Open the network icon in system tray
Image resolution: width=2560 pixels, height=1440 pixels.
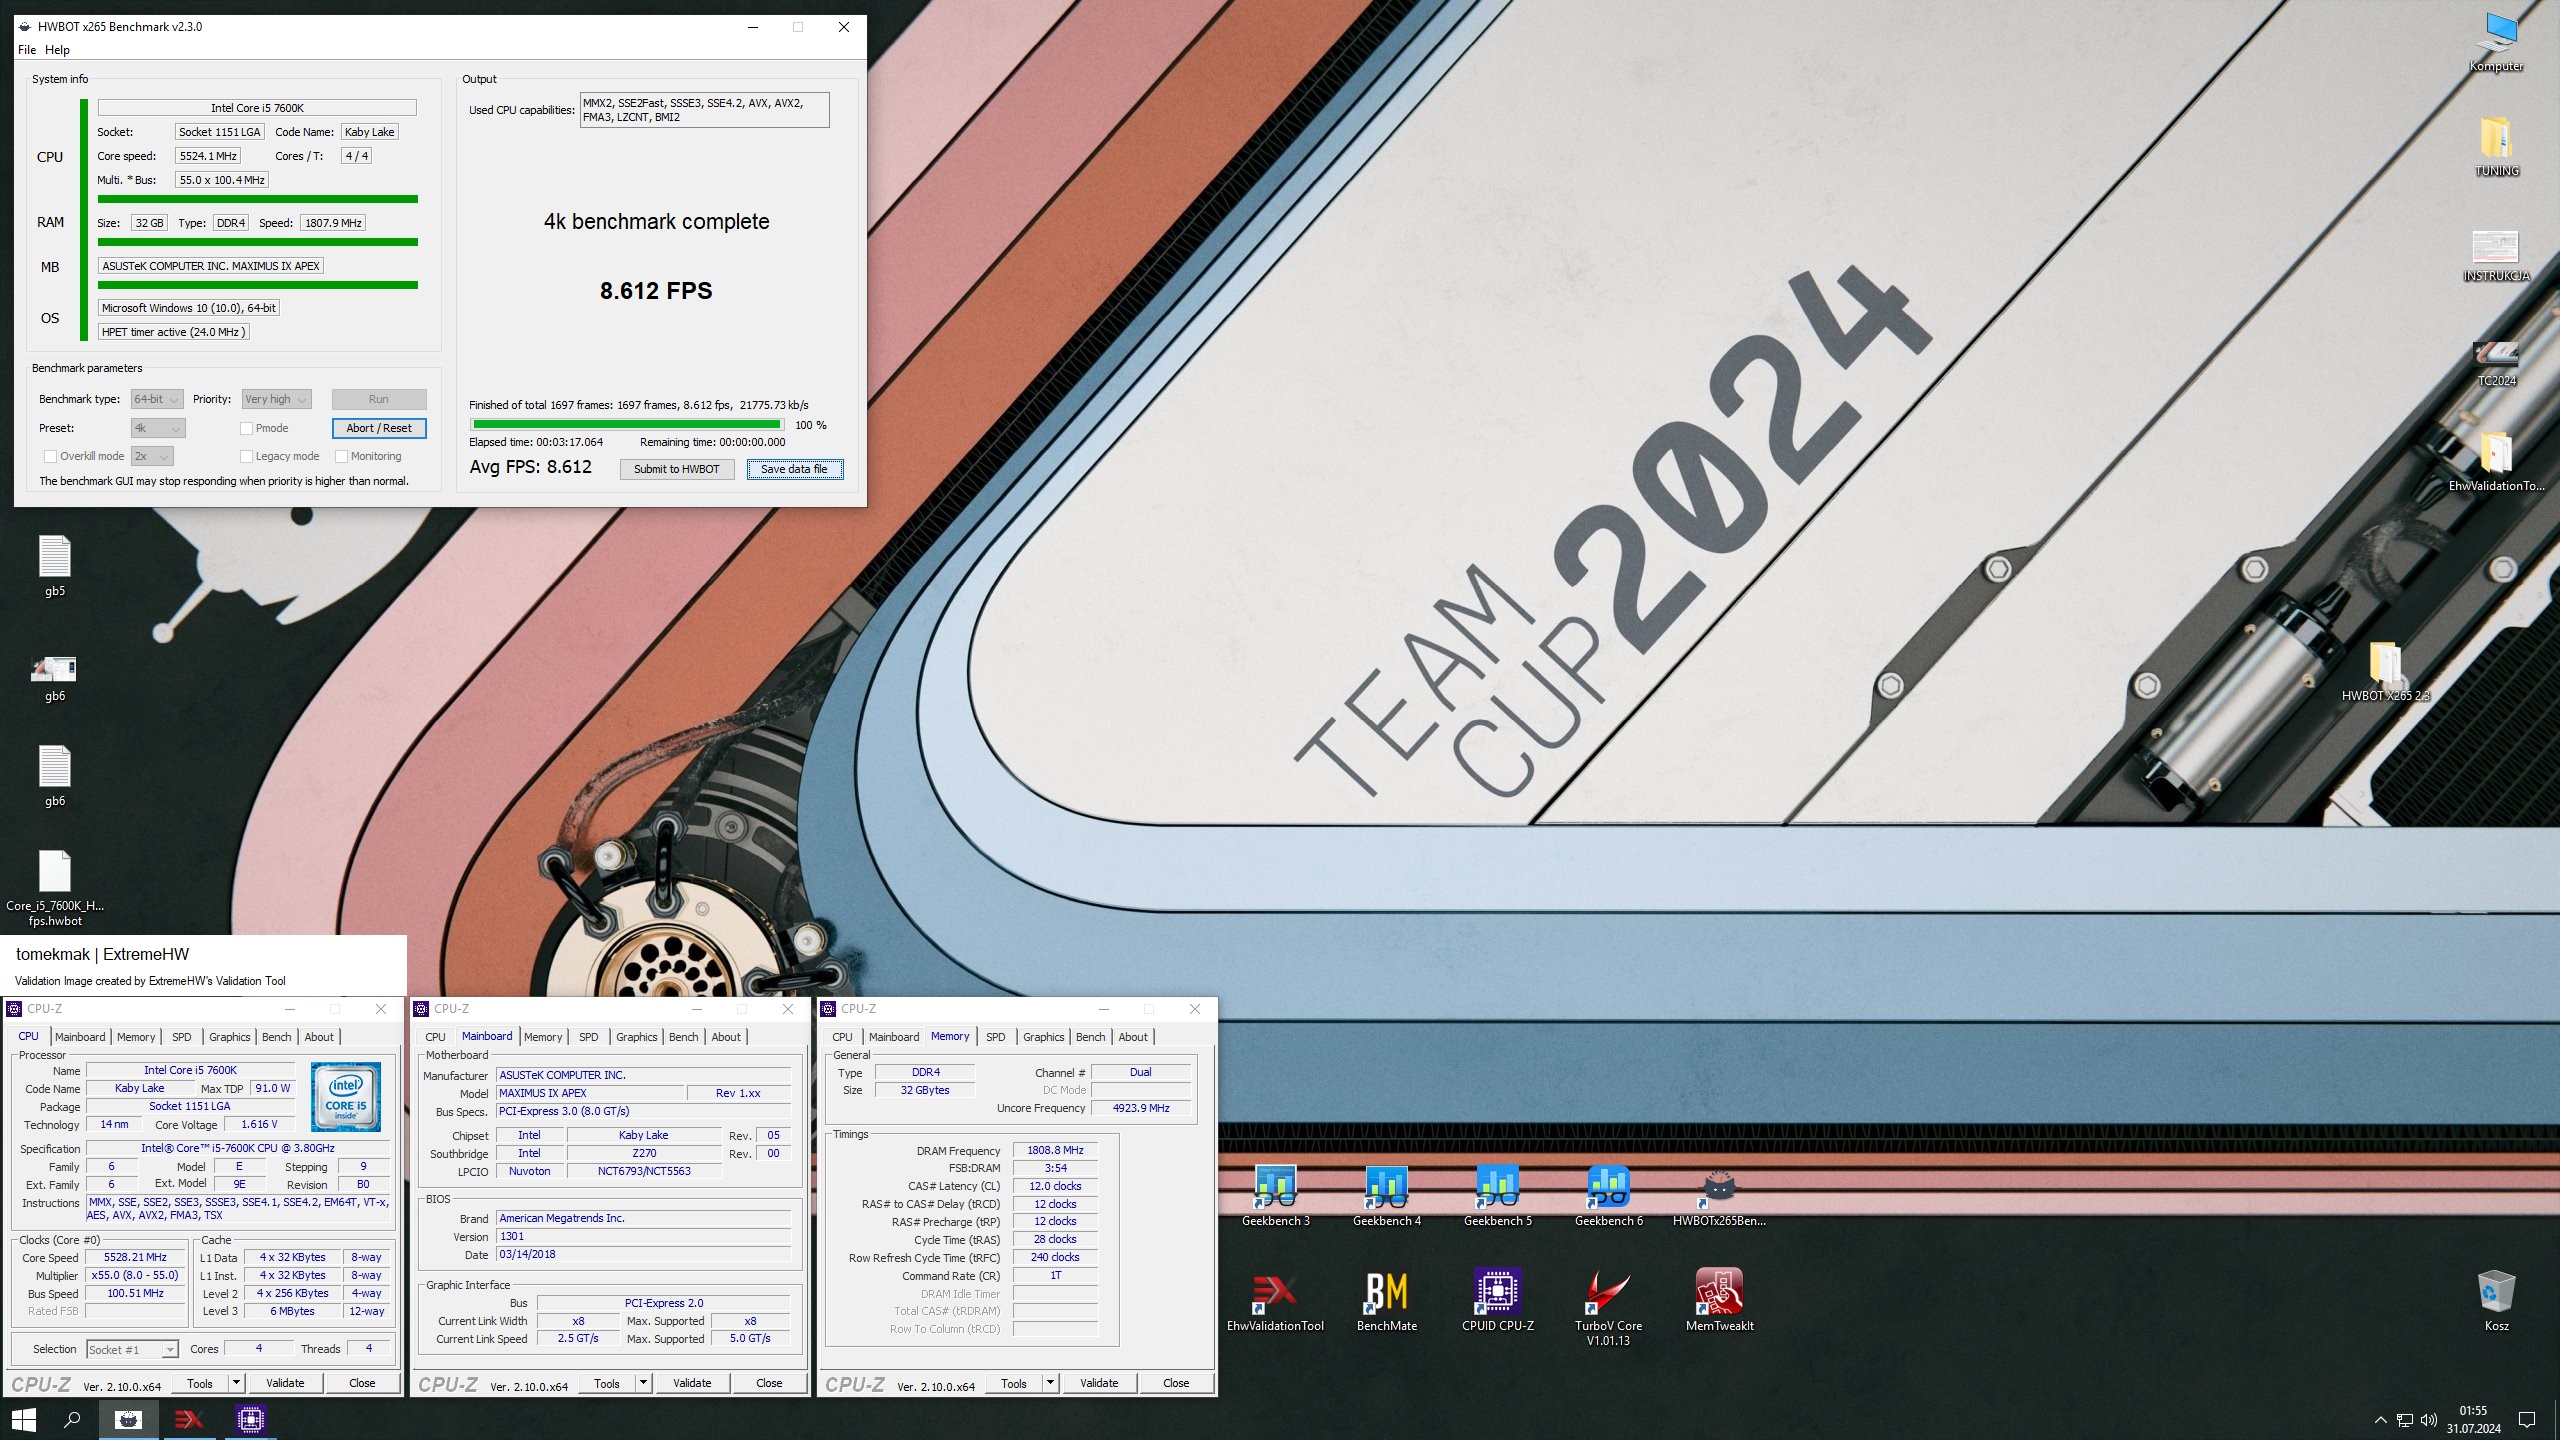click(x=2405, y=1420)
